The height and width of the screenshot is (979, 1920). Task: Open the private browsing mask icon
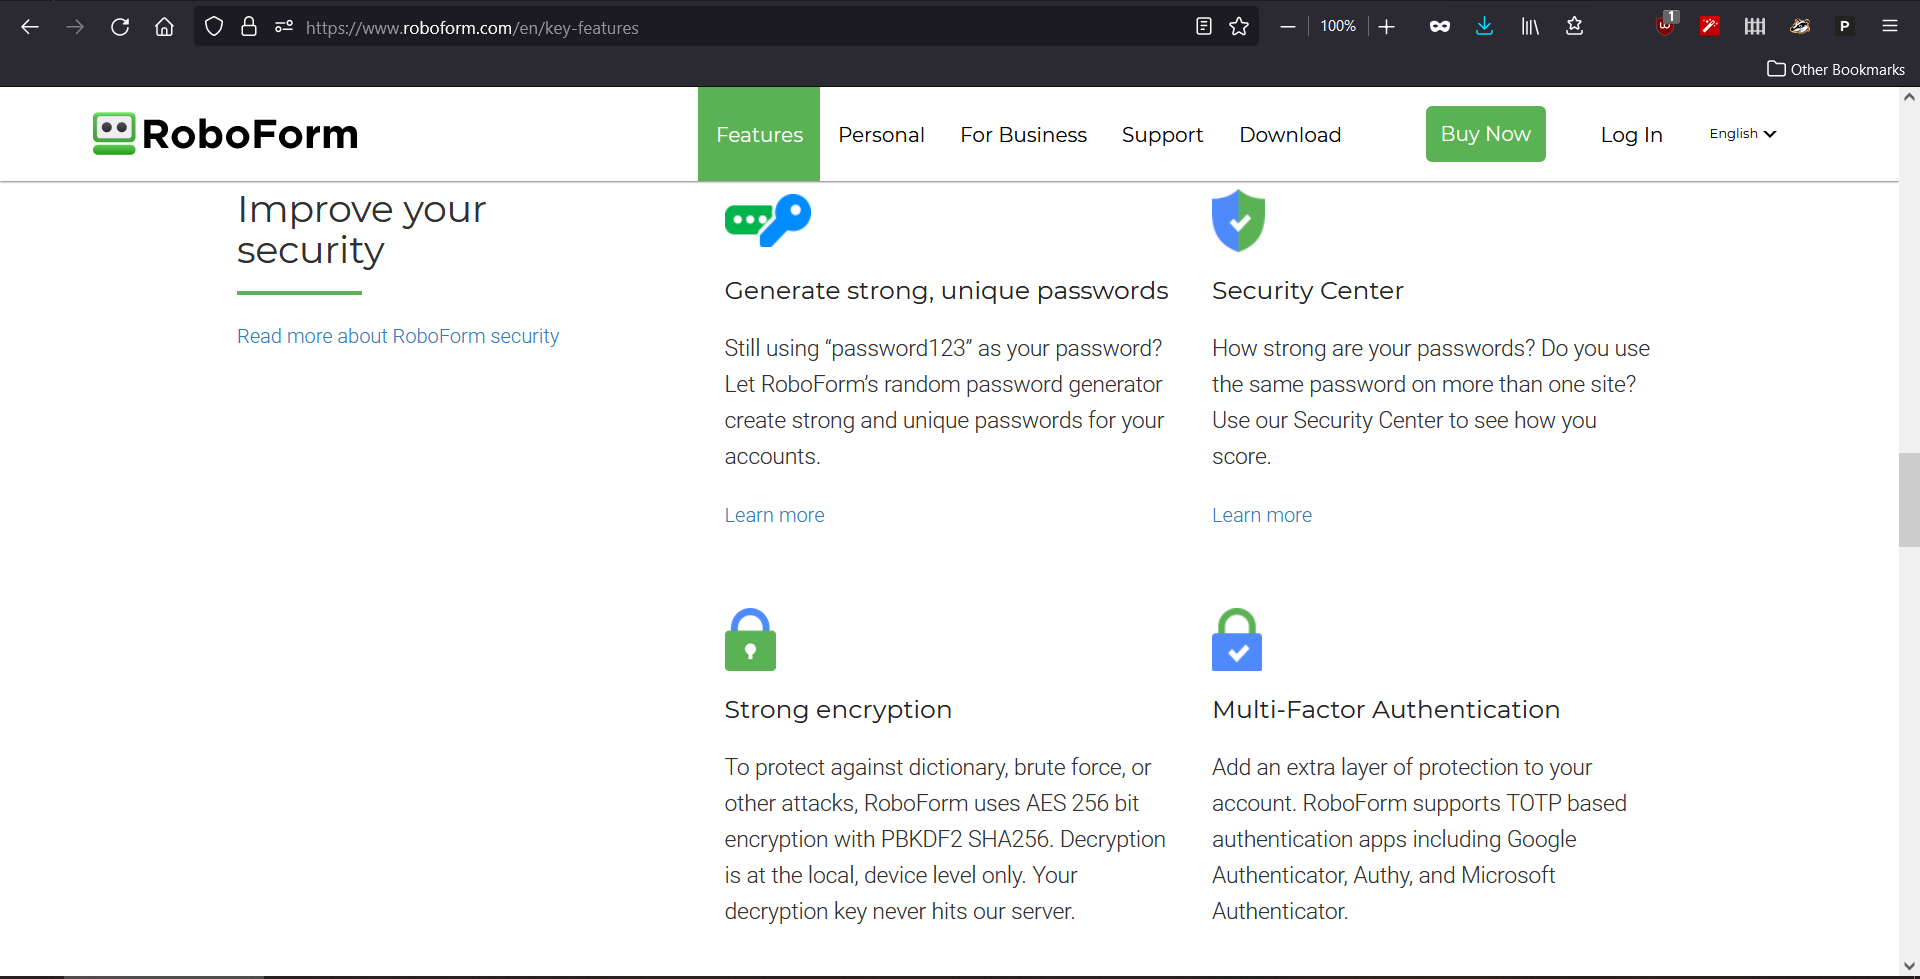(1440, 27)
